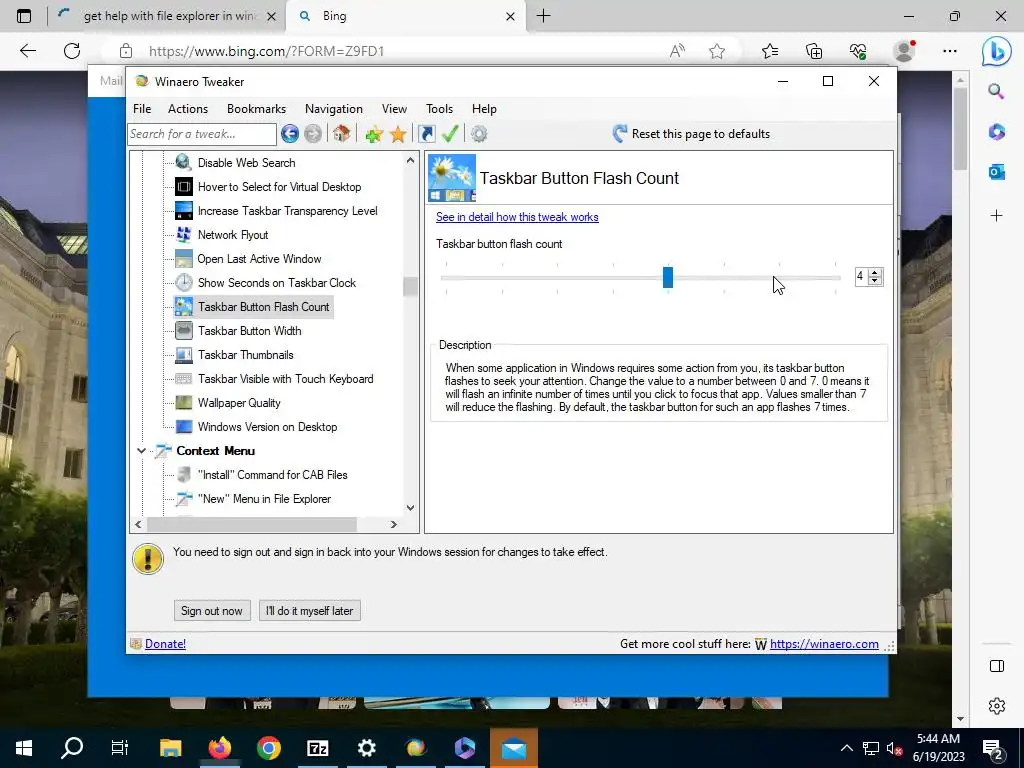Open the Actions menu

click(187, 109)
